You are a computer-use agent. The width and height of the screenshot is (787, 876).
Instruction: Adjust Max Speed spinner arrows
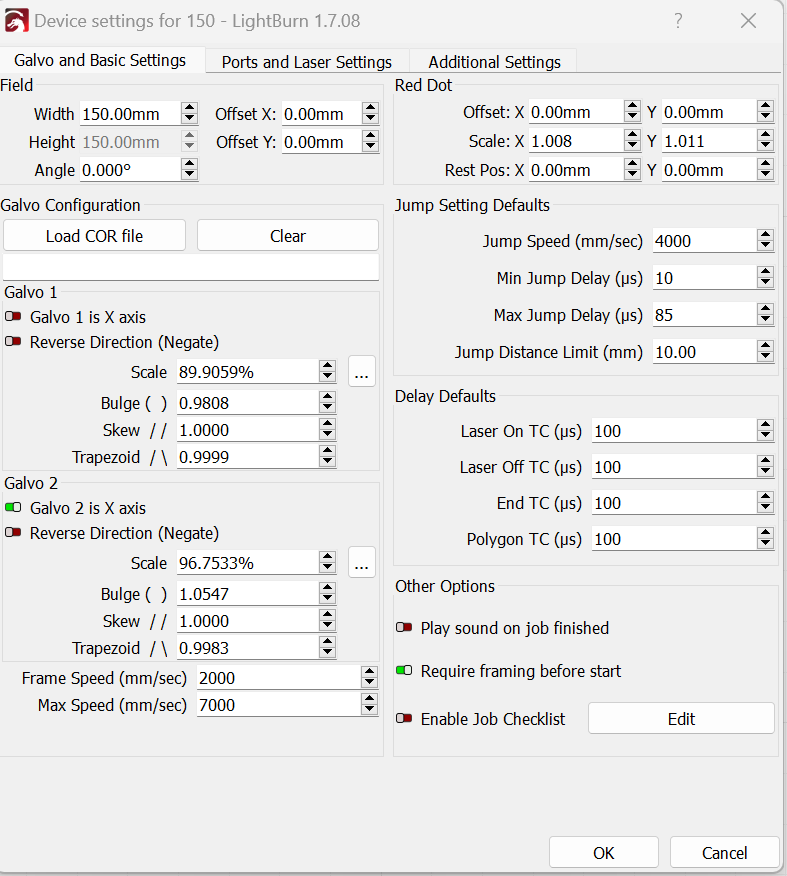(369, 704)
